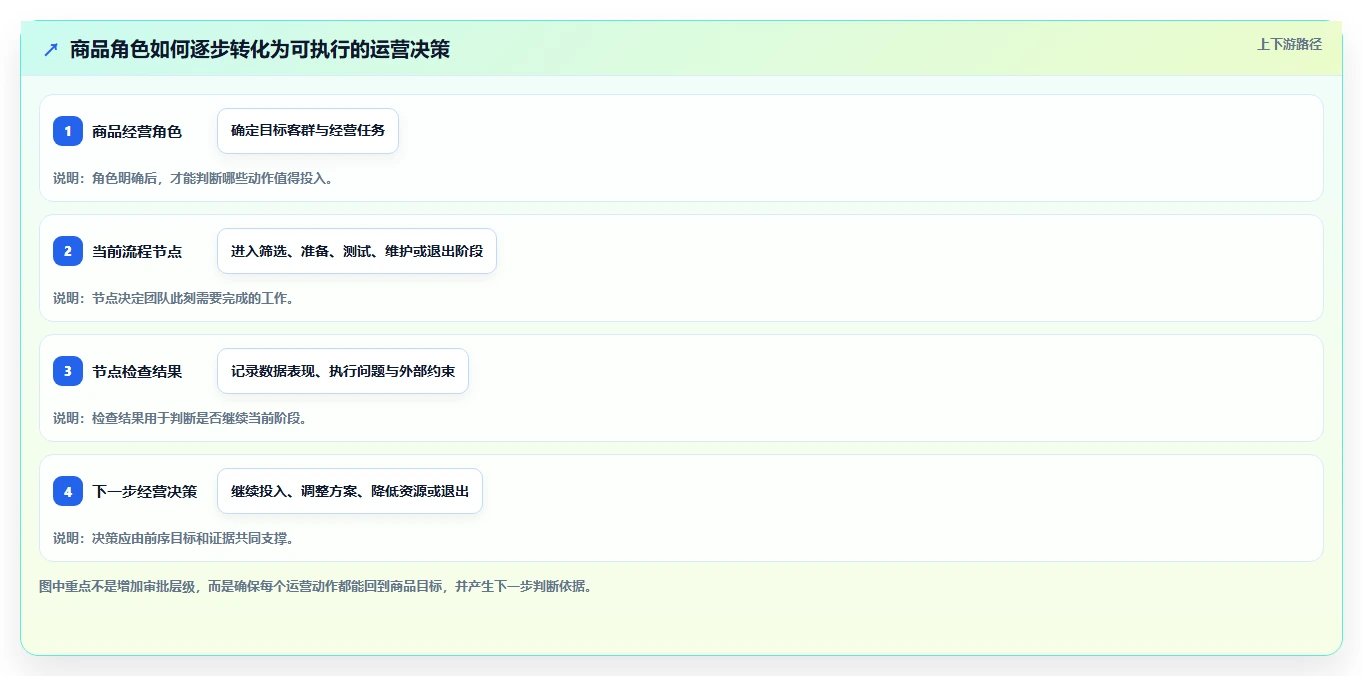Click the step 2 number badge
The width and height of the screenshot is (1363, 676).
(68, 251)
